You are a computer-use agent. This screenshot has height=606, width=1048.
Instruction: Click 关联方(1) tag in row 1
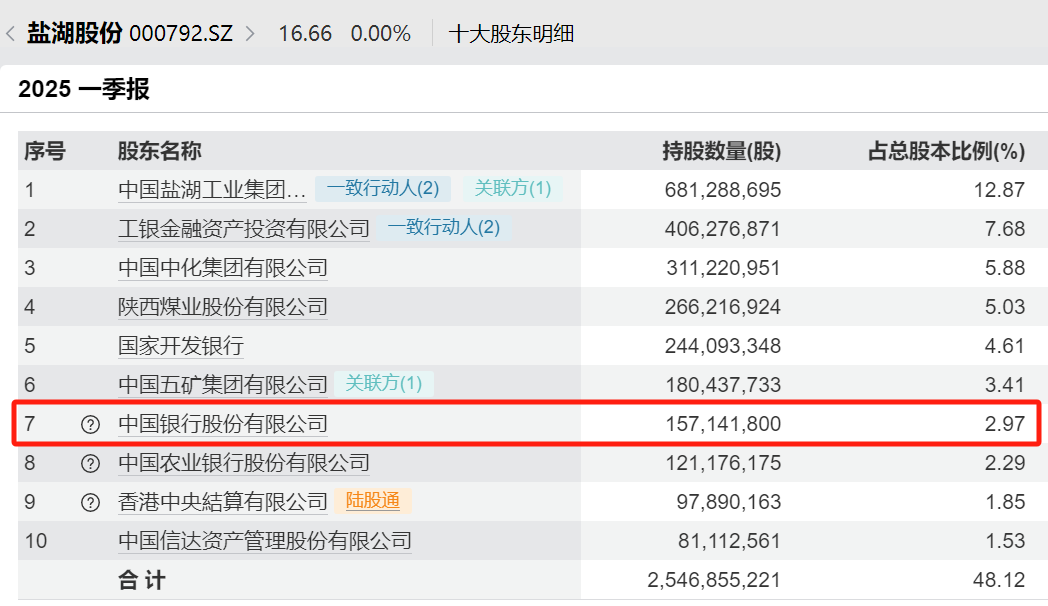click(x=513, y=188)
